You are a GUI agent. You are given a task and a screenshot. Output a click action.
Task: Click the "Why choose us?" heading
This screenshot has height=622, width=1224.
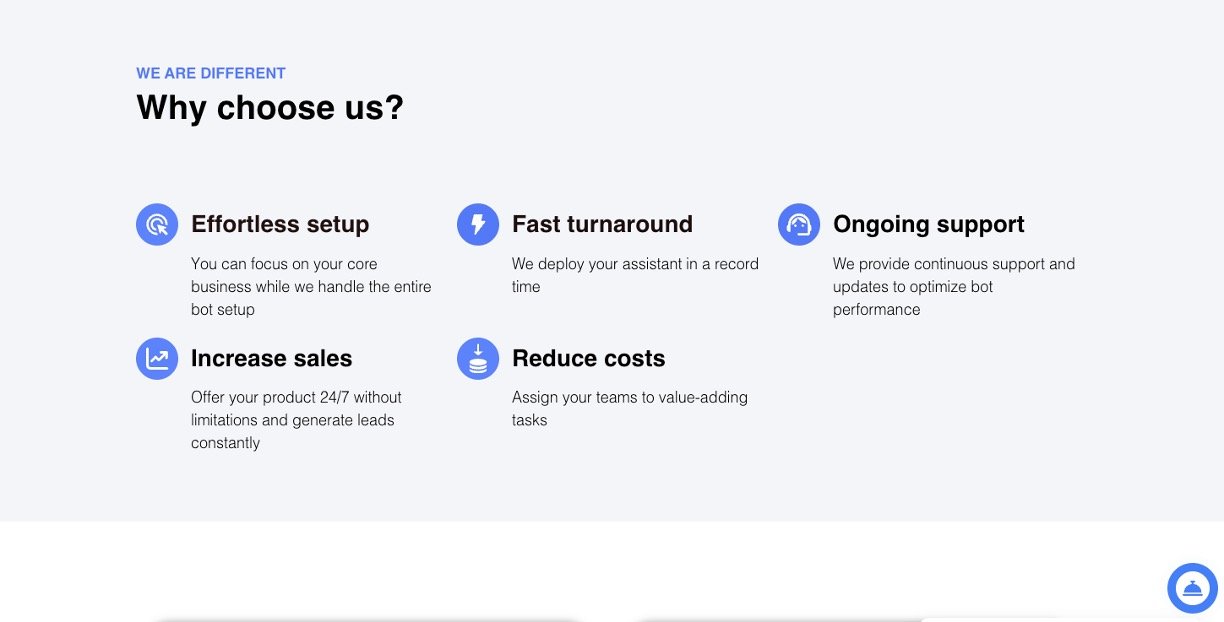270,107
